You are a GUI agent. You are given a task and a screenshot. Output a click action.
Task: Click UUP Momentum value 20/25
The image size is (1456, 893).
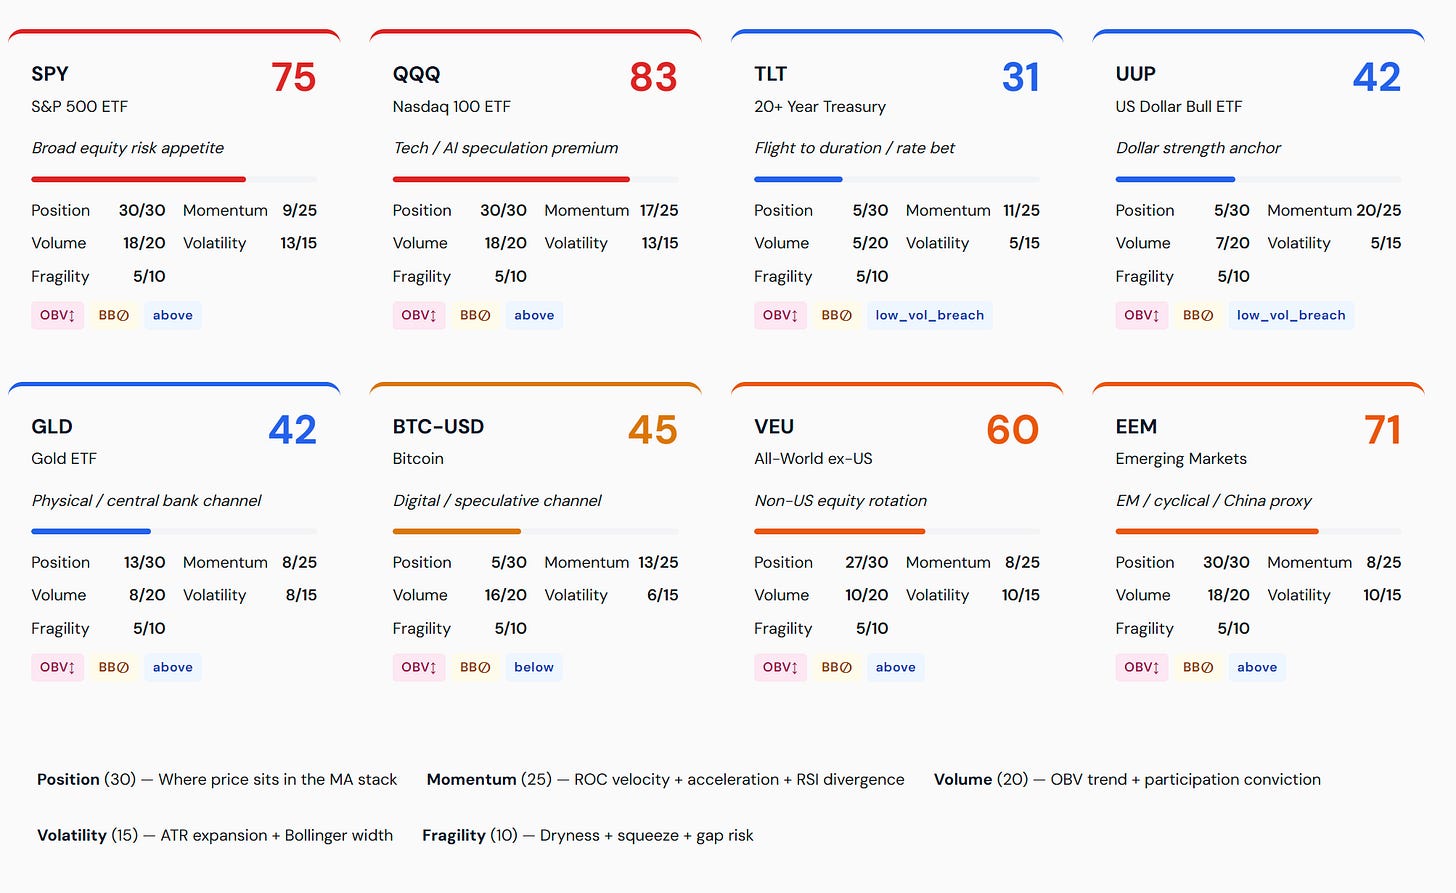coord(1378,210)
